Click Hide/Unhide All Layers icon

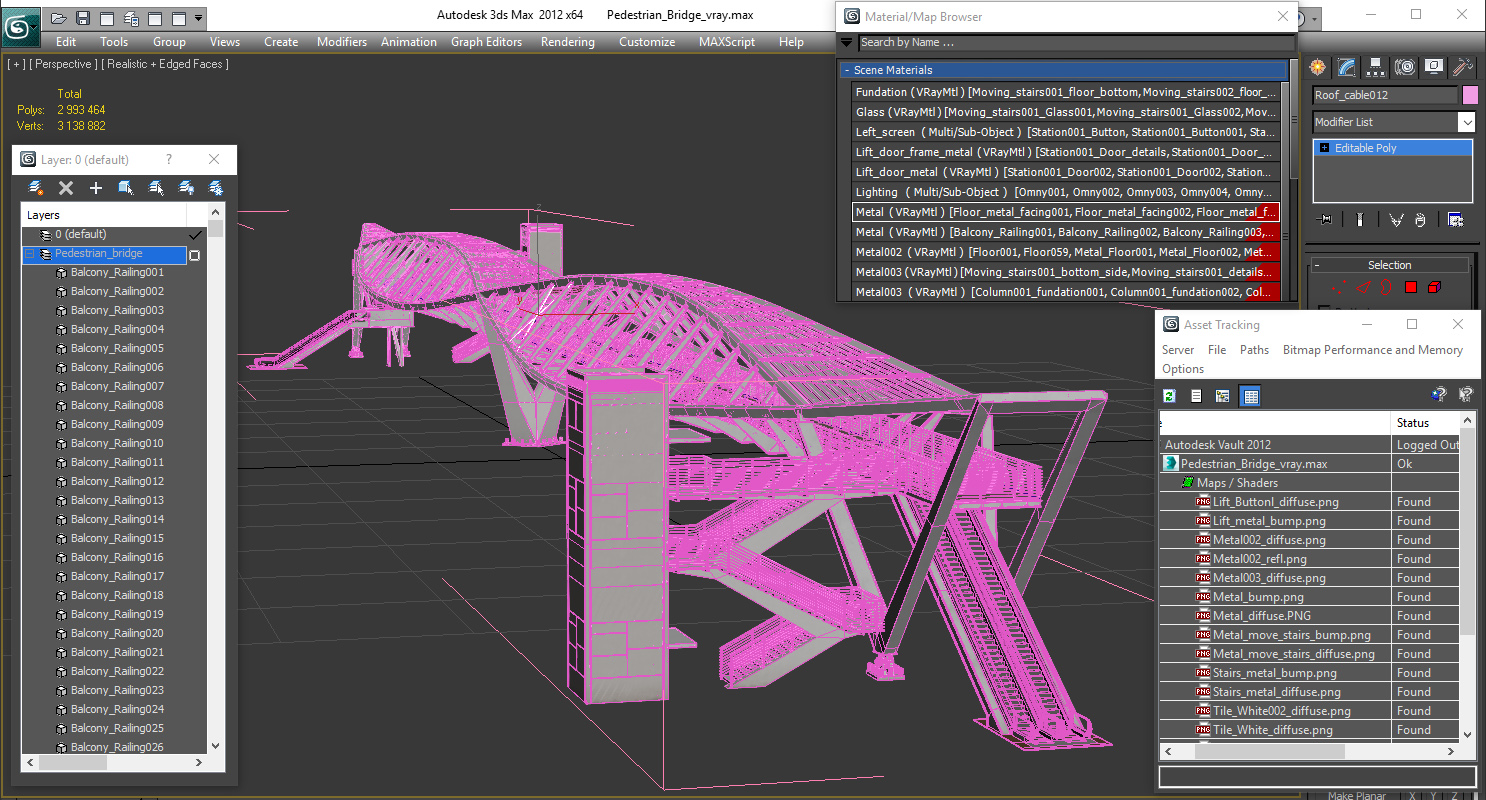(x=186, y=188)
